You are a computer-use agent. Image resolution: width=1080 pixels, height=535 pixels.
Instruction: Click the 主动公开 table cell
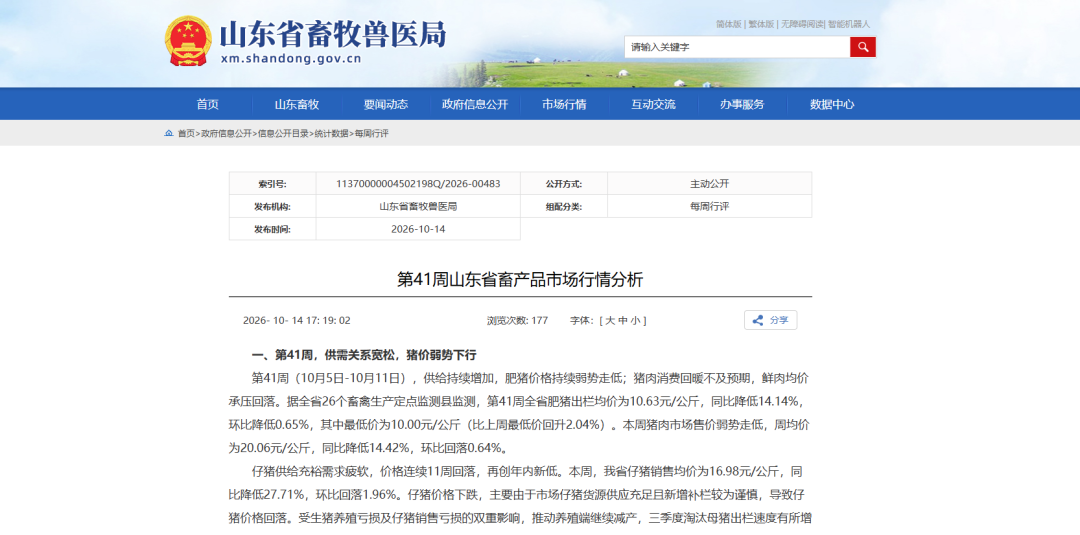coord(709,184)
